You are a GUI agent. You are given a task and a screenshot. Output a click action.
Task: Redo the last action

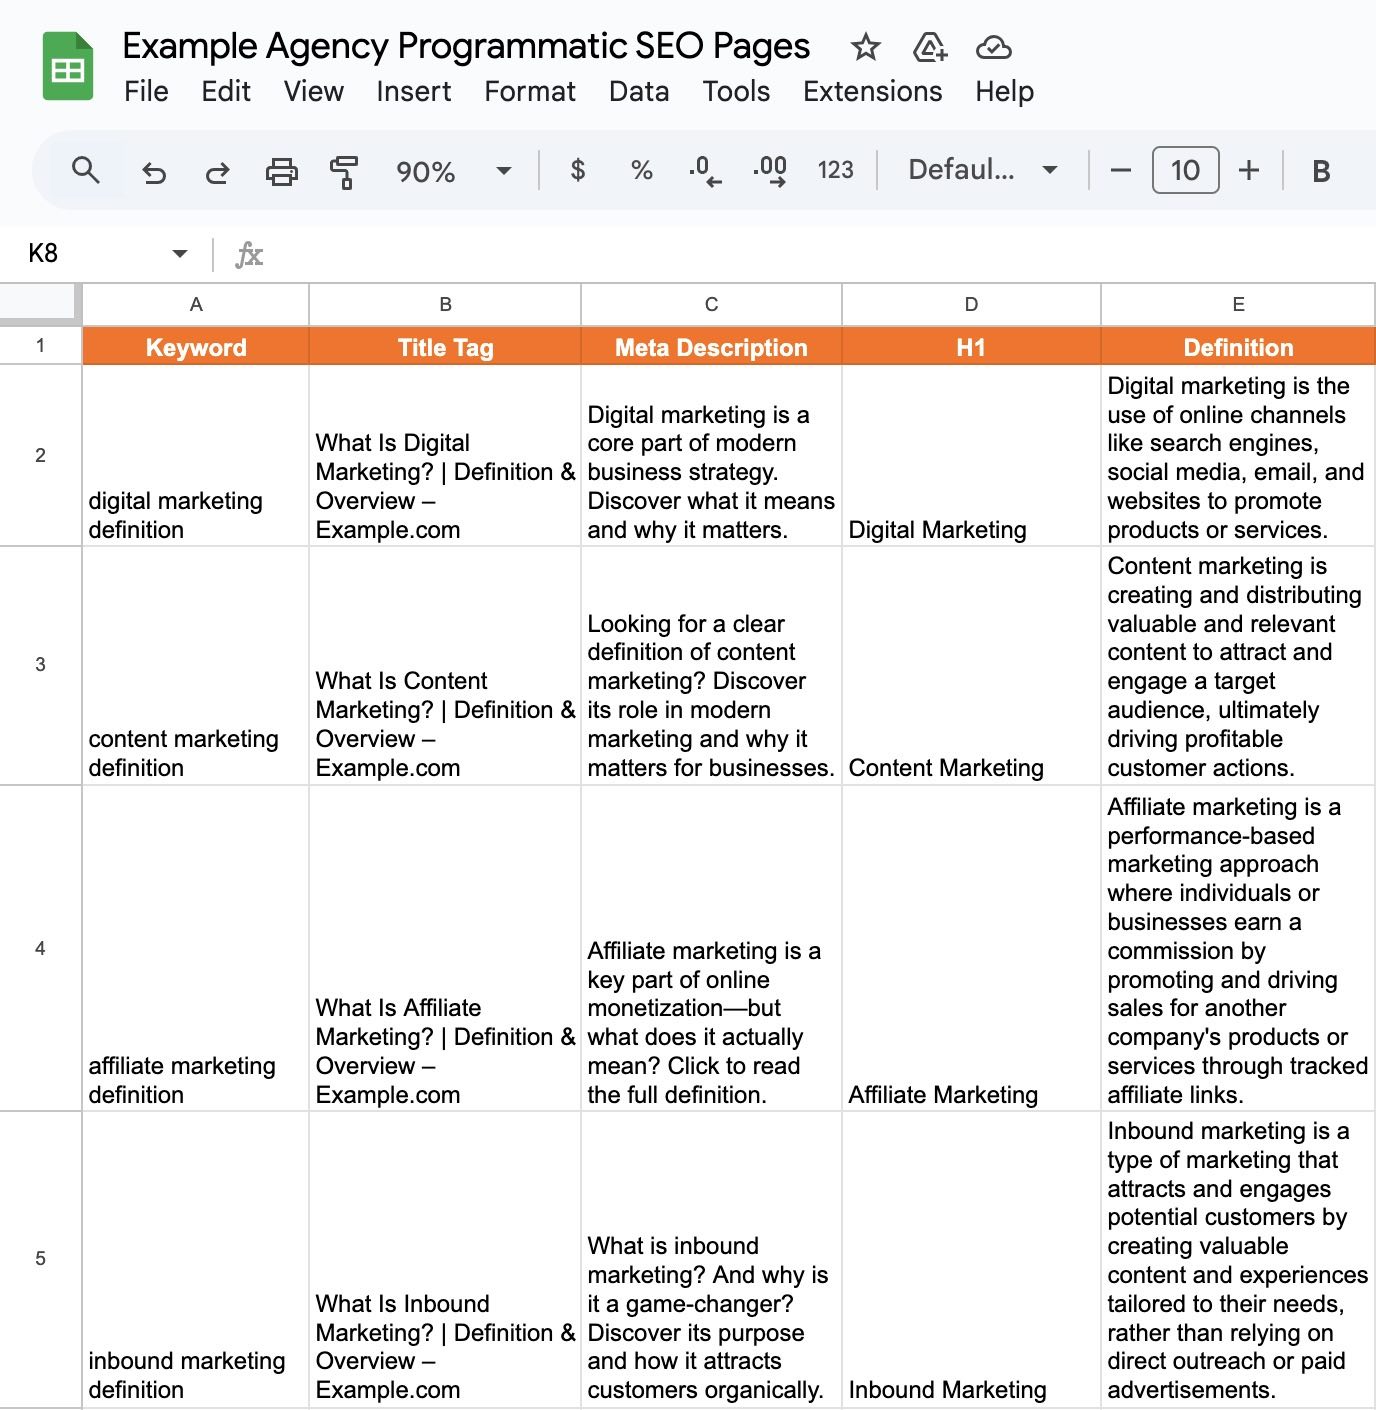[217, 170]
